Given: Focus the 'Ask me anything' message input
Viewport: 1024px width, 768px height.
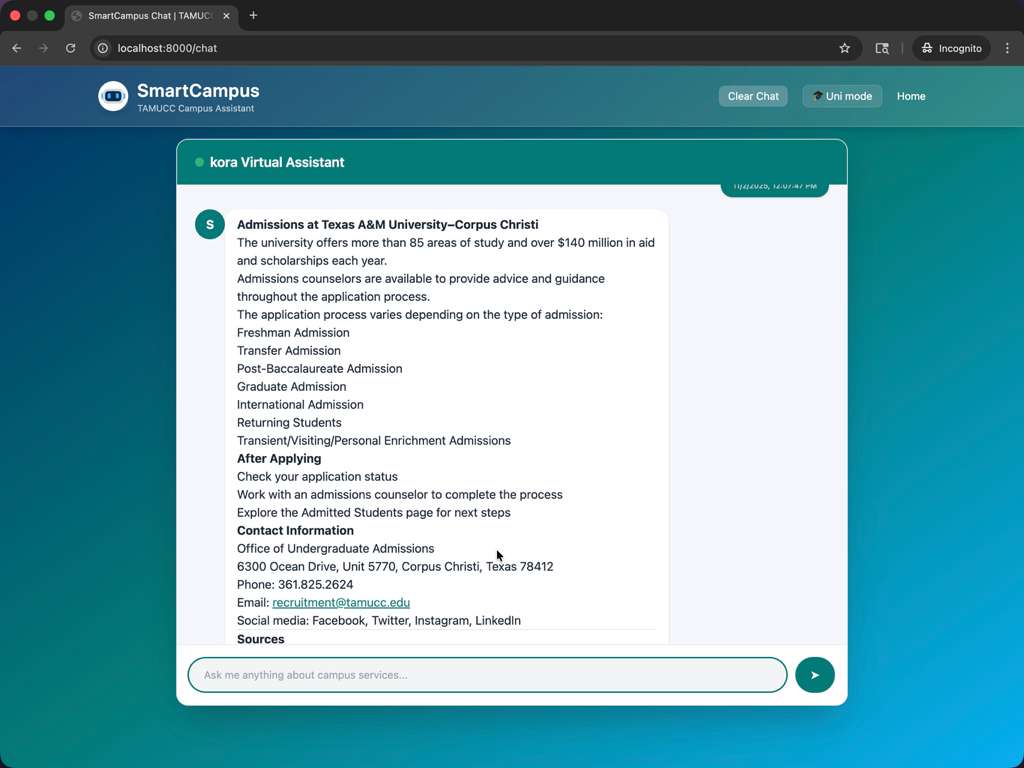Looking at the screenshot, I should click(487, 675).
